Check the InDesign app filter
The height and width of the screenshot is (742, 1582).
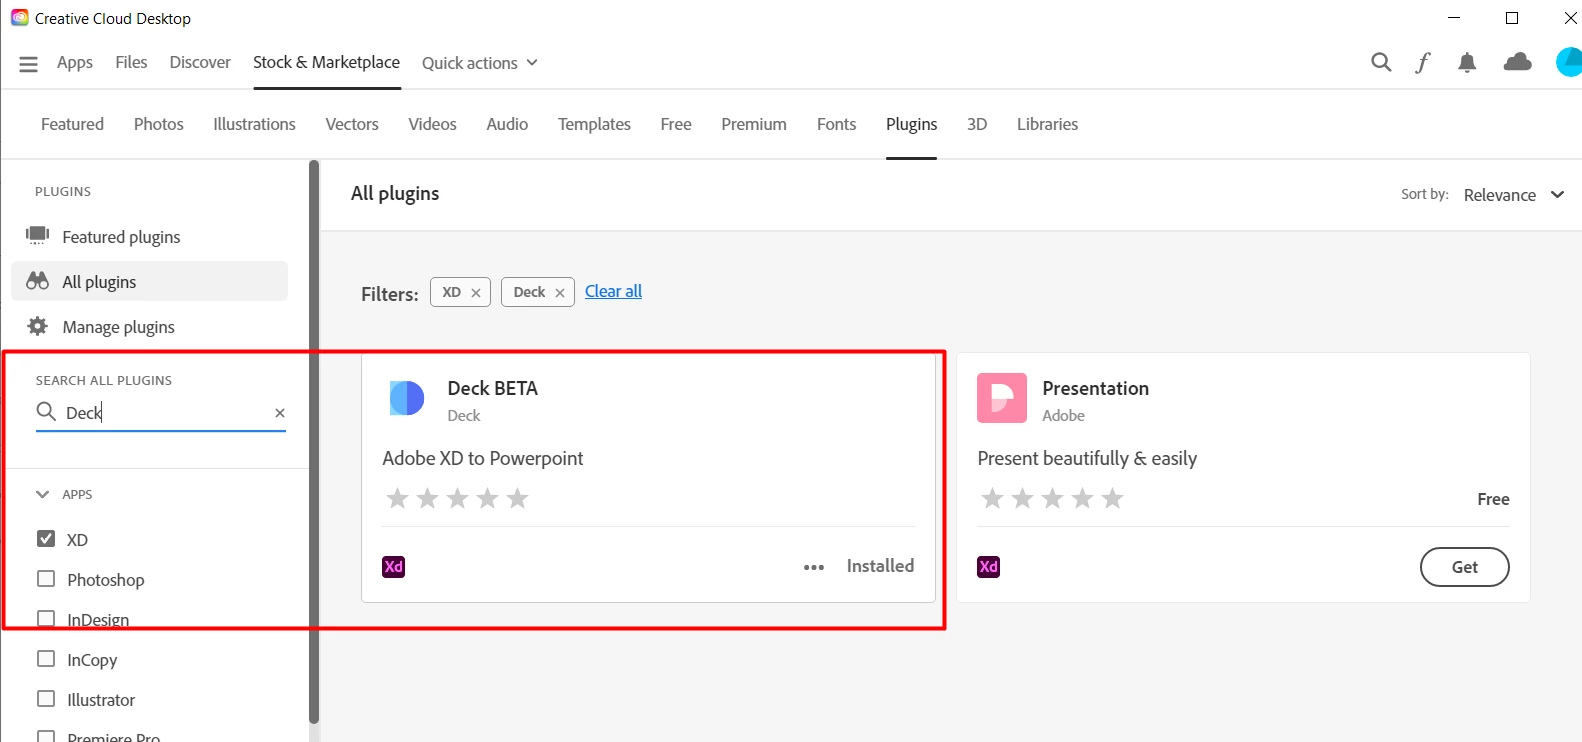pyautogui.click(x=46, y=619)
